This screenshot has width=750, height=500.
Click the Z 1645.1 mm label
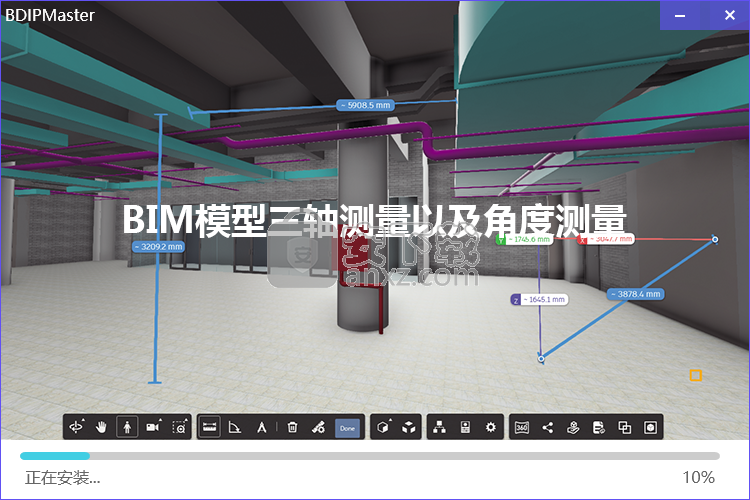540,300
